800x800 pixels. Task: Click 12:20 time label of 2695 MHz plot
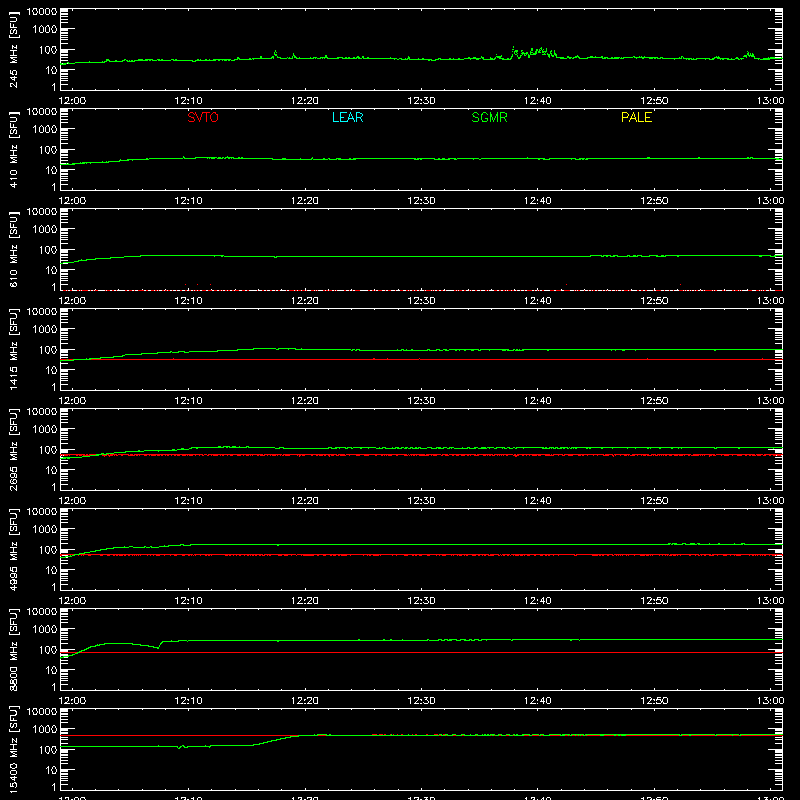[305, 501]
